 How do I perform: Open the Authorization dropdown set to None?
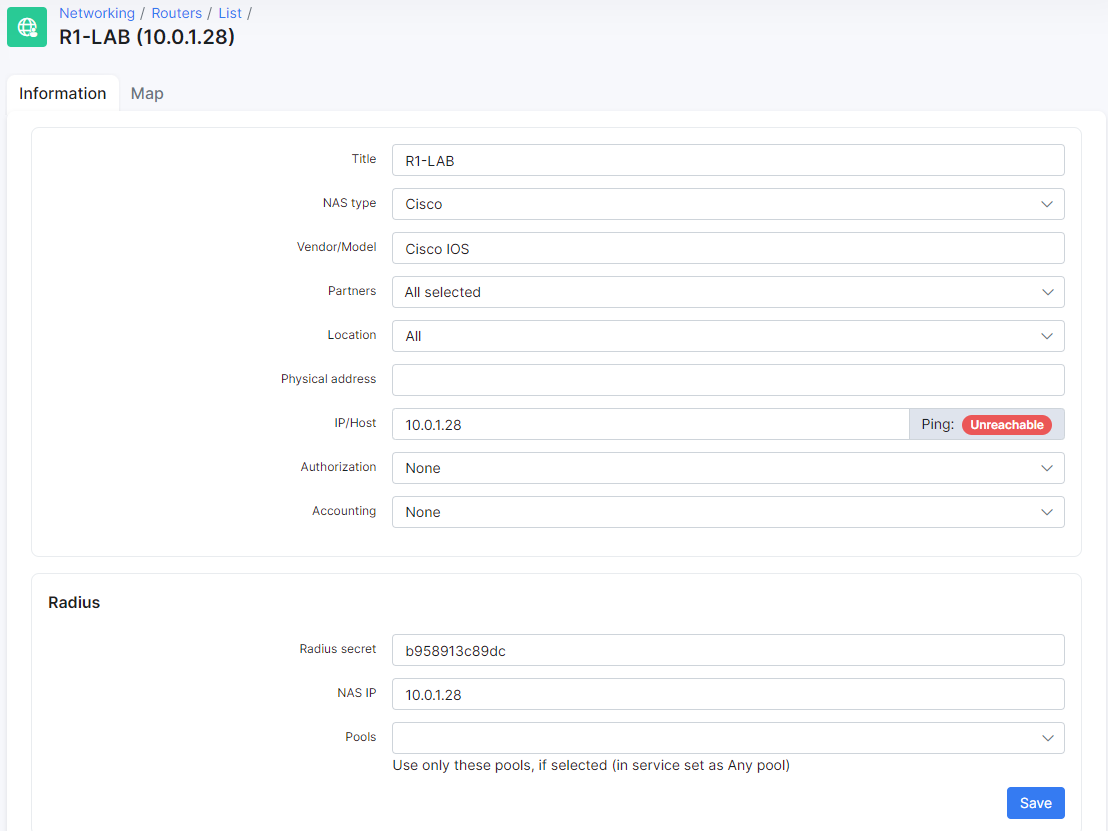pyautogui.click(x=728, y=468)
